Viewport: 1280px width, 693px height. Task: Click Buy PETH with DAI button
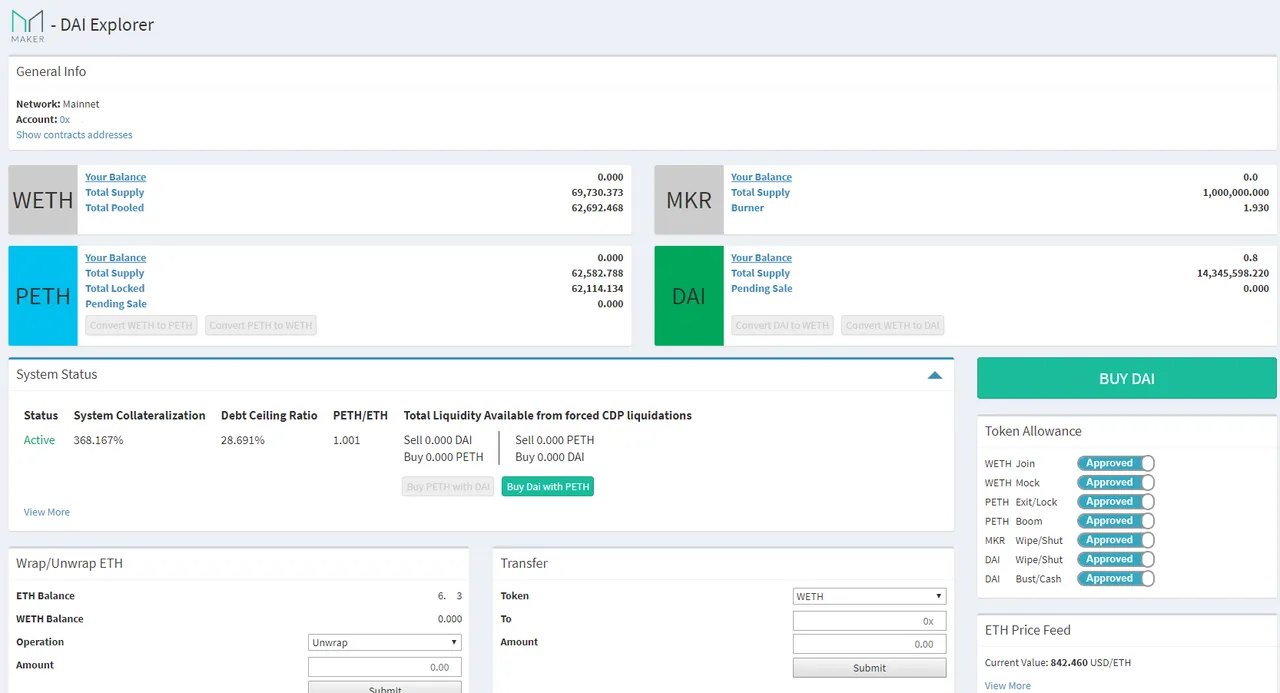coord(448,487)
